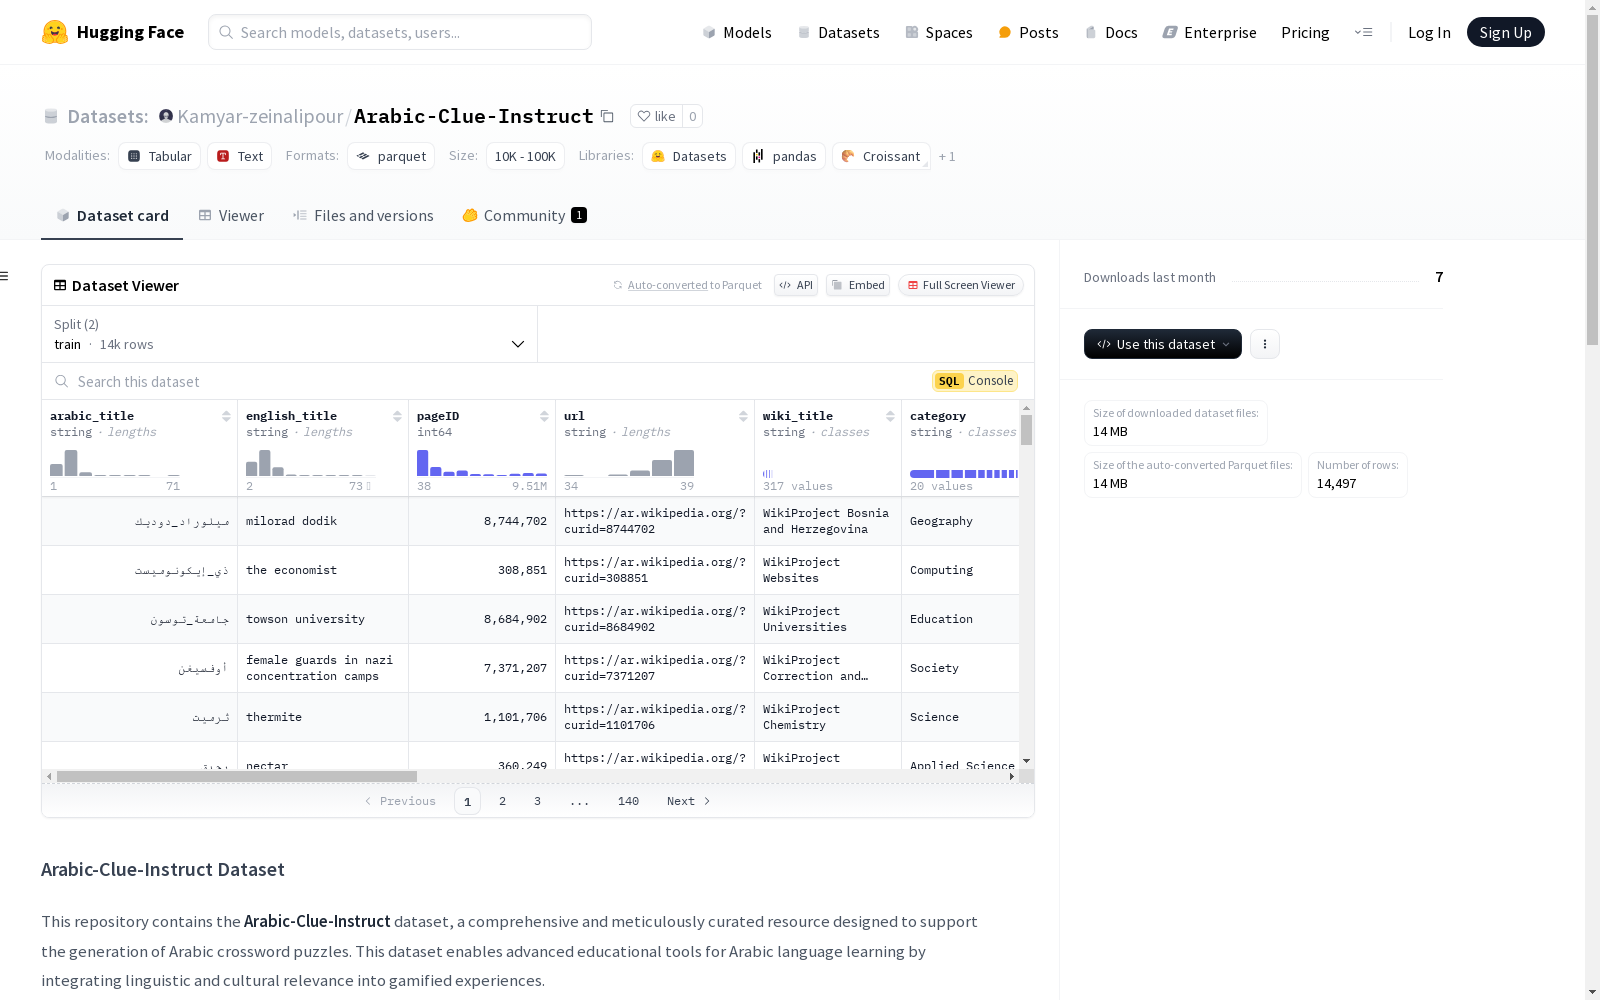Image resolution: width=1600 pixels, height=1000 pixels.
Task: Click Log In
Action: pos(1429,32)
